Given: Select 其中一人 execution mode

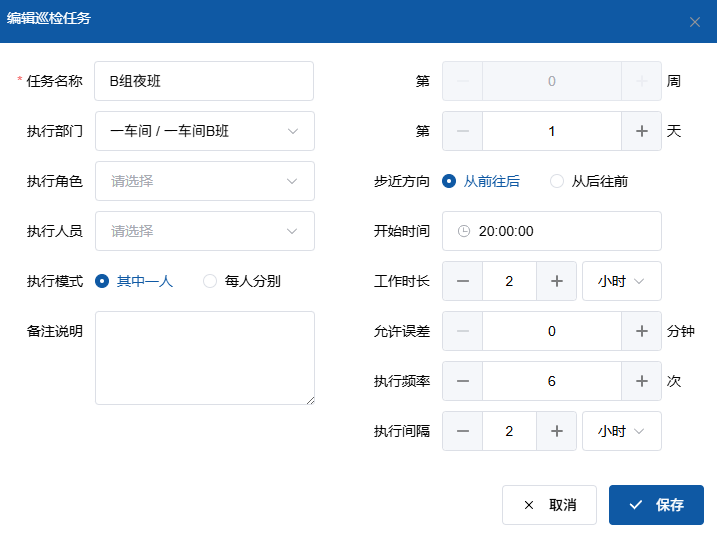Looking at the screenshot, I should coord(102,281).
